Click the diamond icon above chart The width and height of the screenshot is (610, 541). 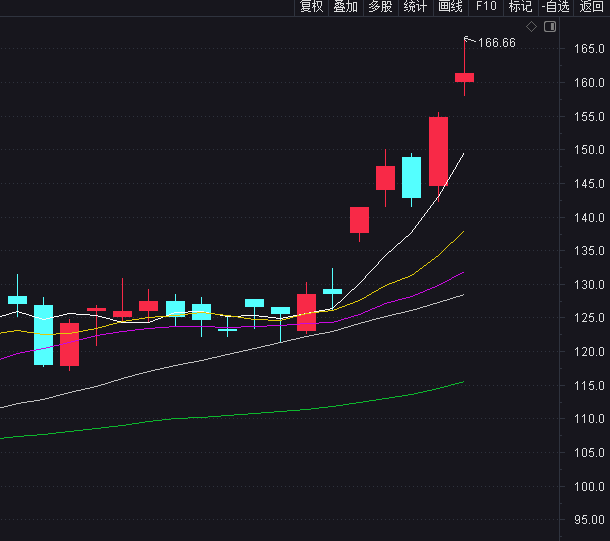tap(531, 27)
